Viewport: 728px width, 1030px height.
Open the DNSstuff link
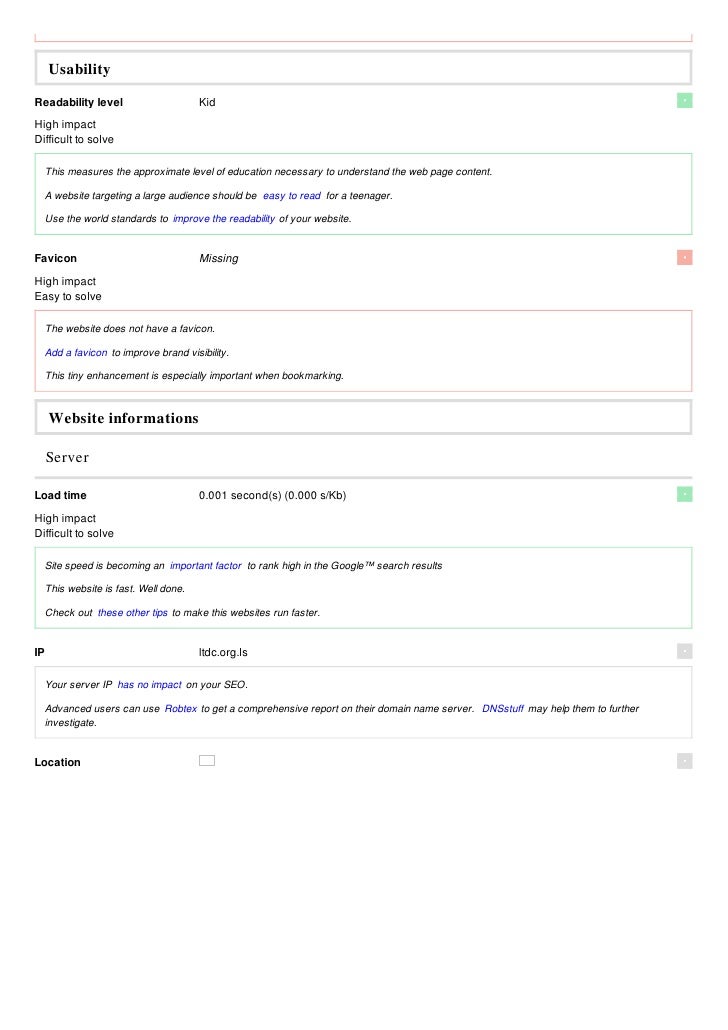tap(503, 709)
